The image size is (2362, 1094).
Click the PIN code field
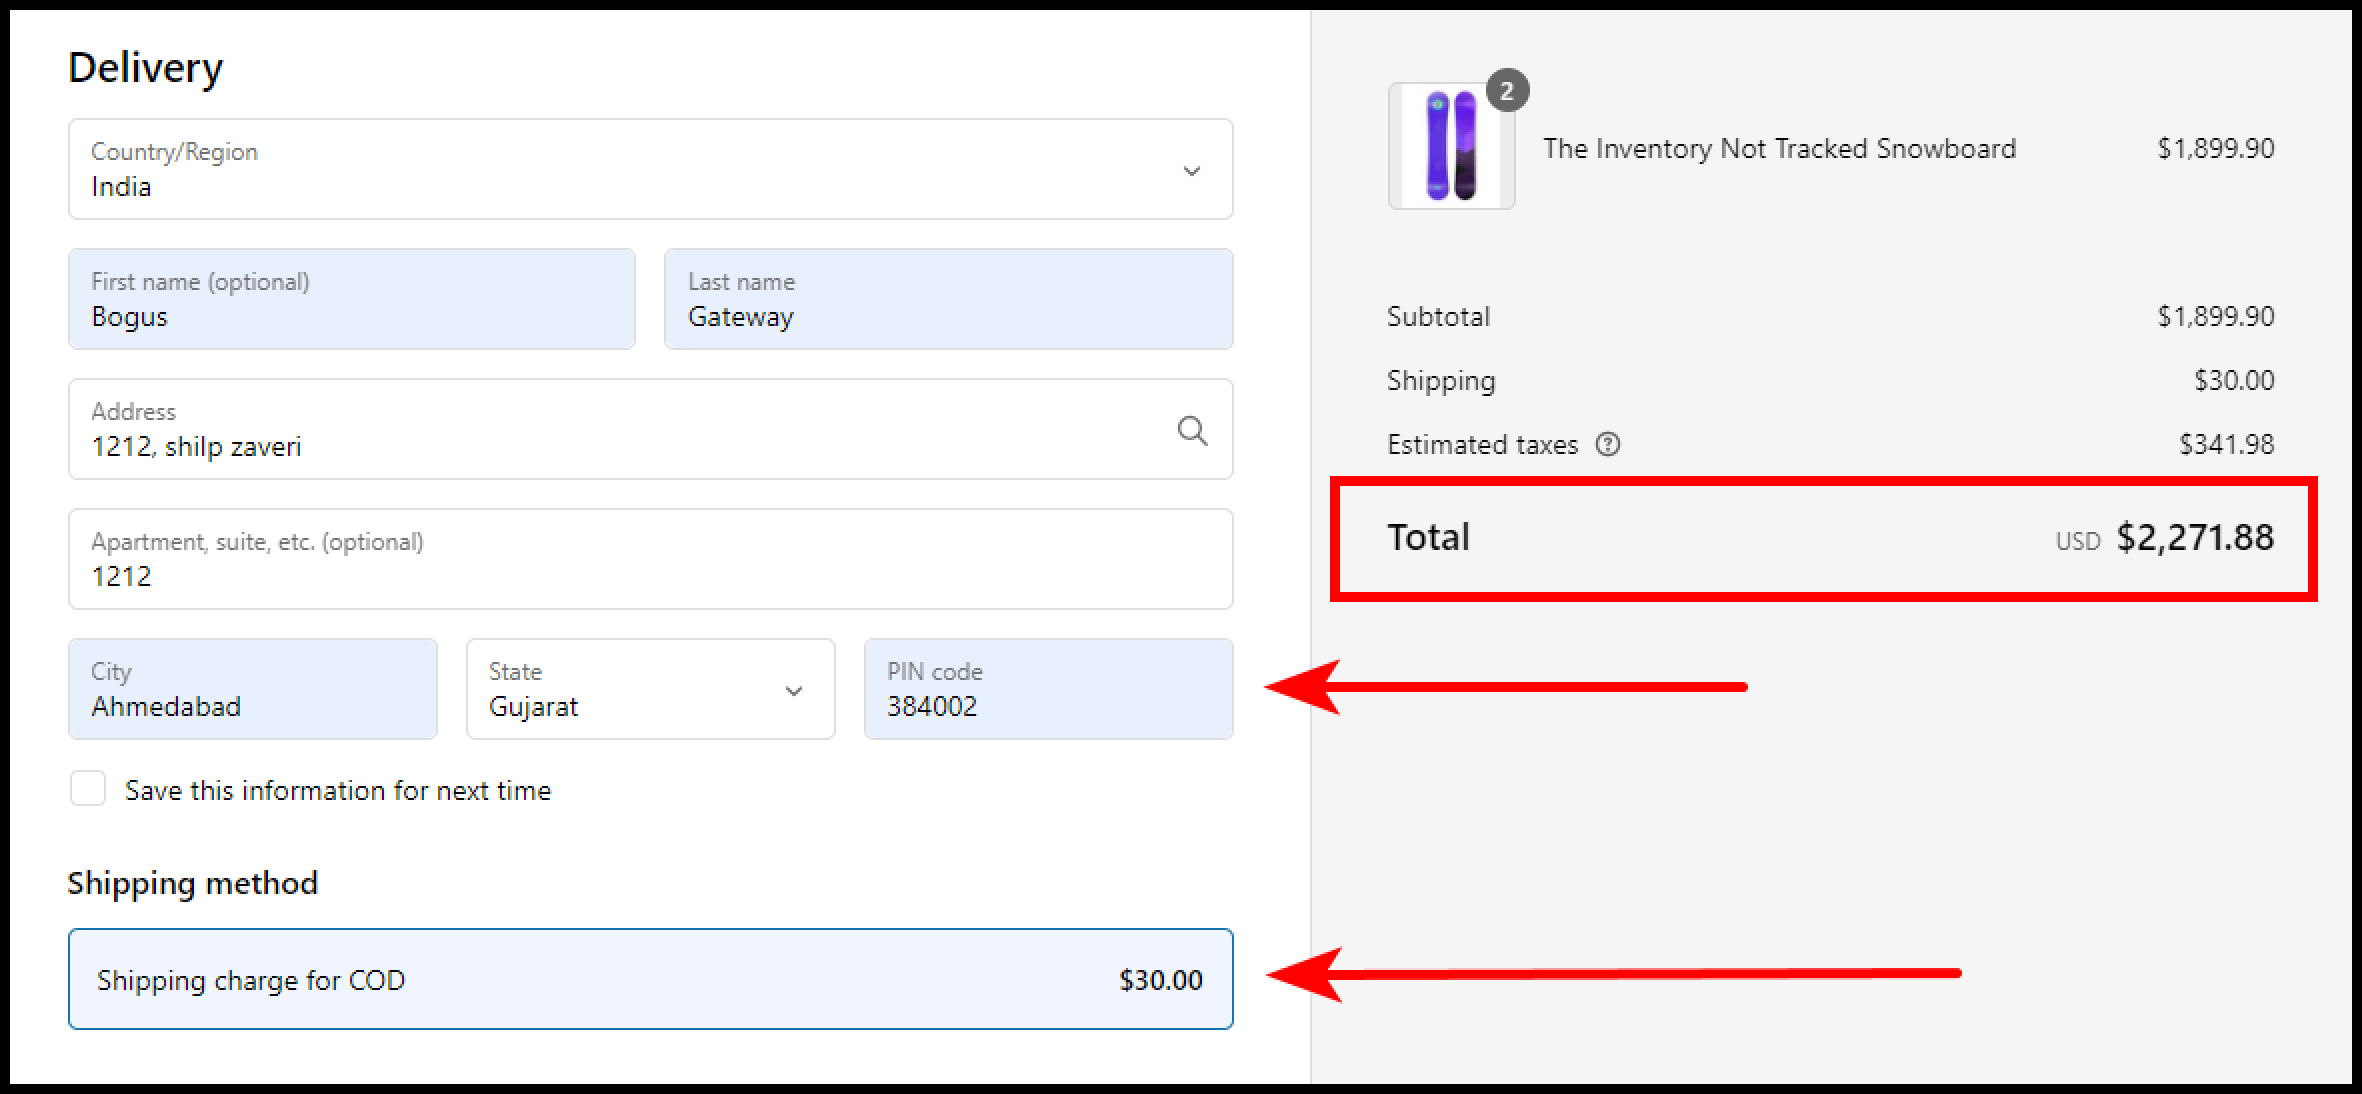(x=1047, y=689)
